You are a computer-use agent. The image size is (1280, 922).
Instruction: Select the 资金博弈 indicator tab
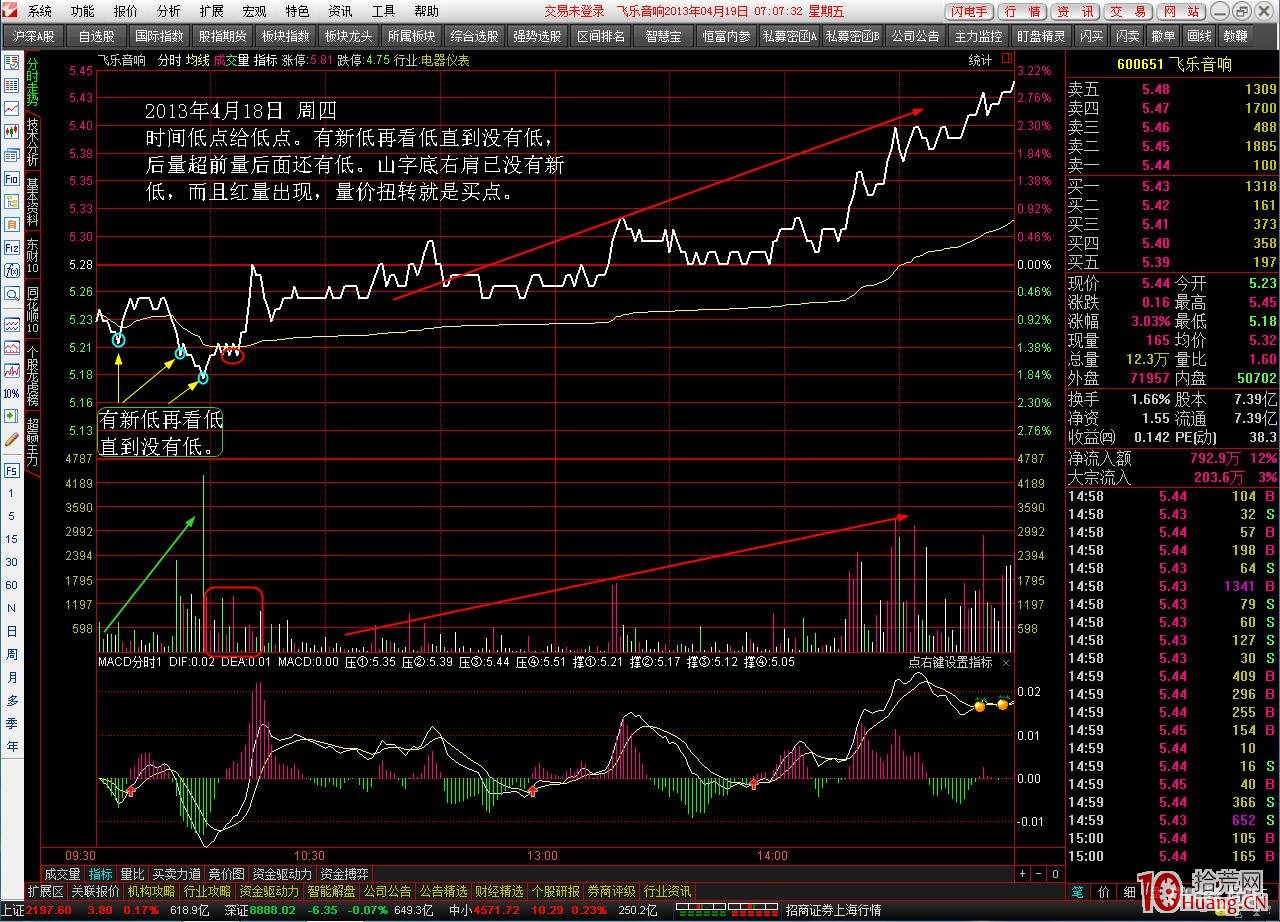(344, 874)
